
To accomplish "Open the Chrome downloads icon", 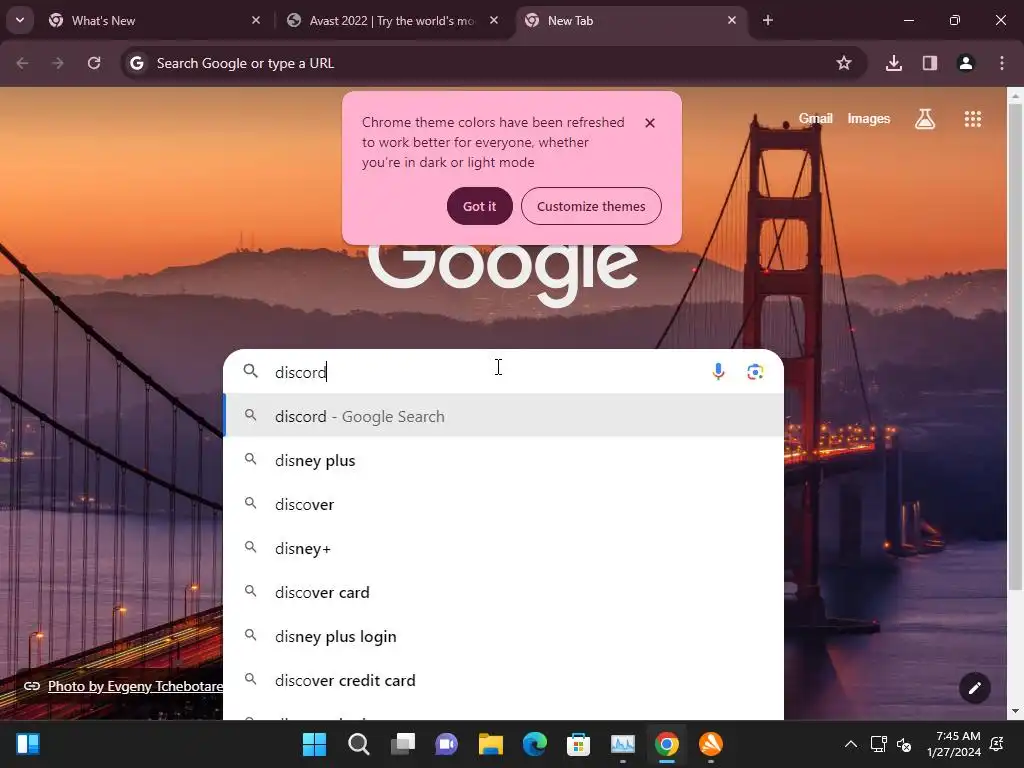I will click(893, 63).
